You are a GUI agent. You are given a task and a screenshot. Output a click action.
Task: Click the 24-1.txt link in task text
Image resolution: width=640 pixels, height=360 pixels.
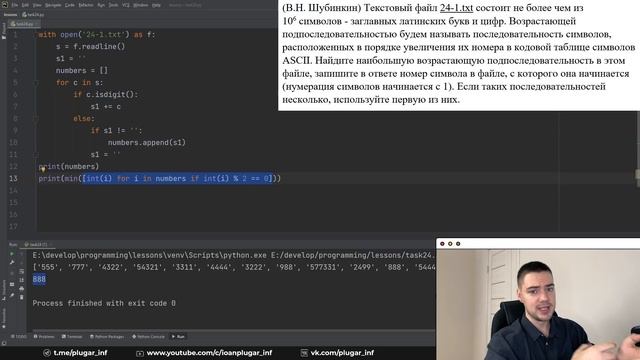click(x=456, y=8)
